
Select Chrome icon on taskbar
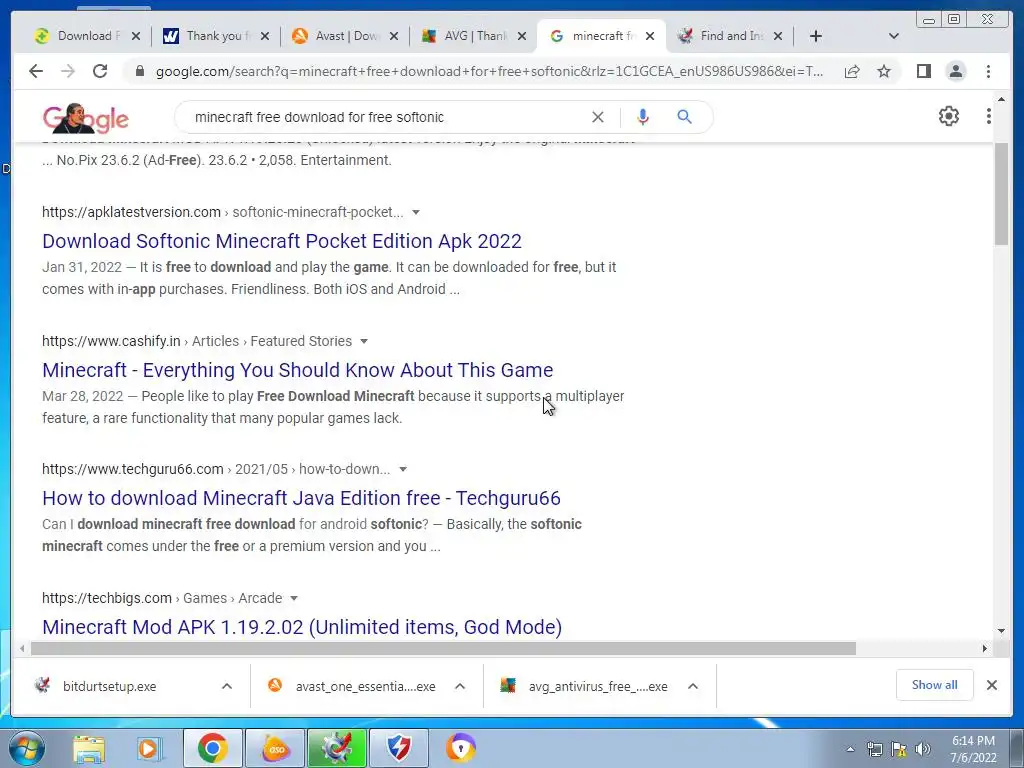pos(212,748)
